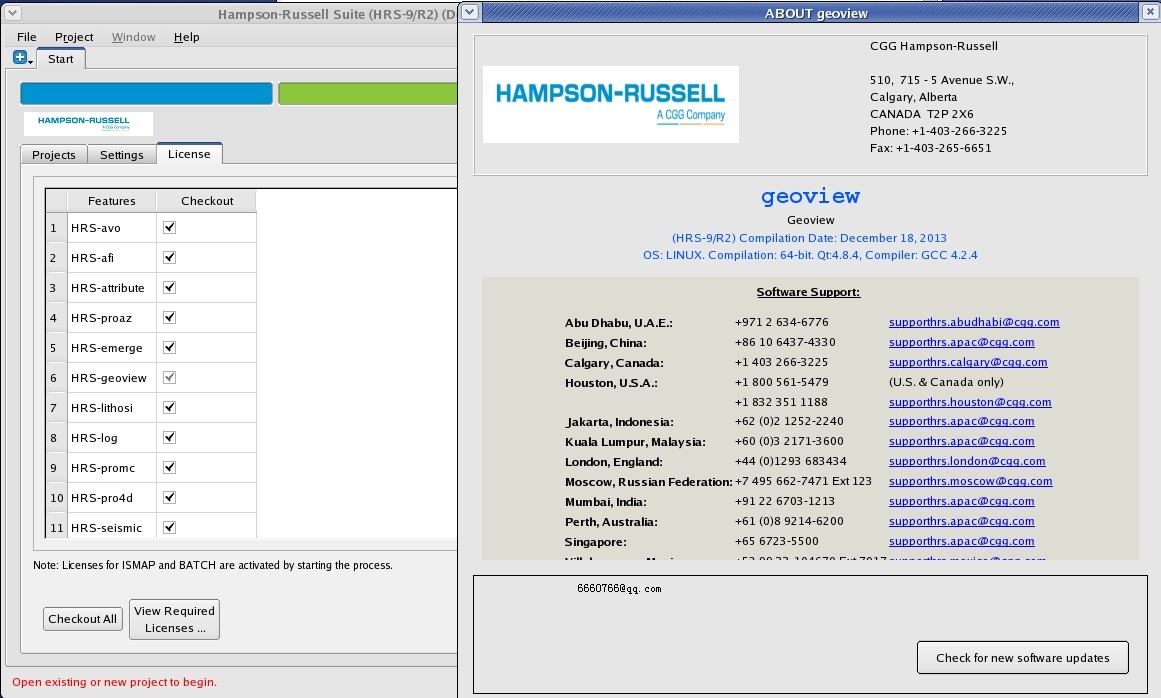This screenshot has height=698, width=1161.
Task: Open the Moscow support email link
Action: [970, 481]
